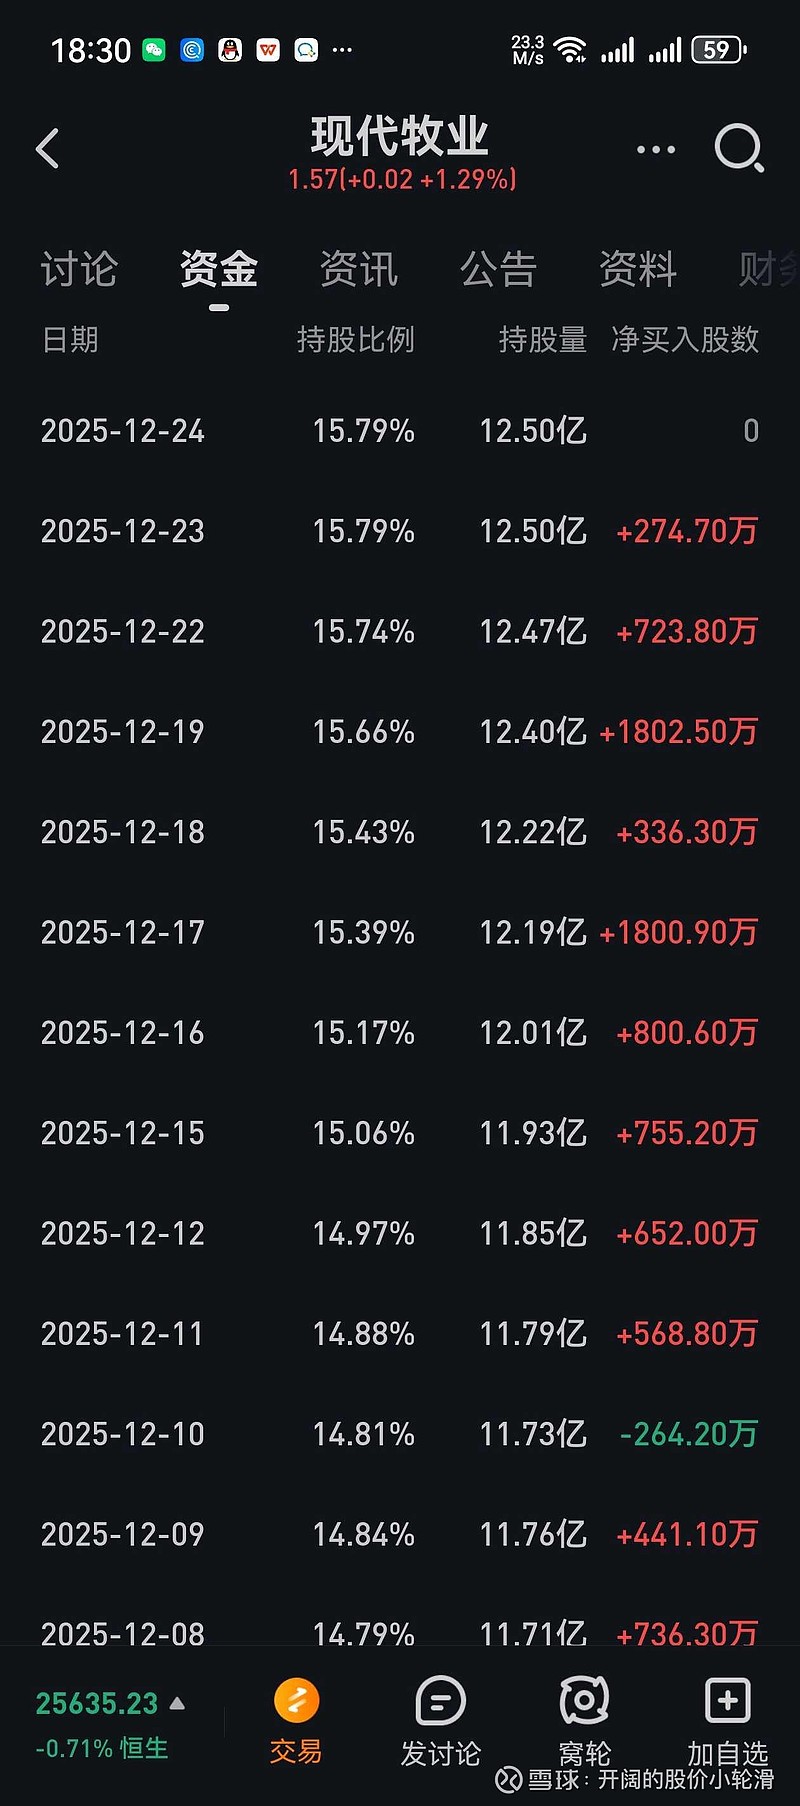Switch to the 资讯 tab
Image resolution: width=800 pixels, height=1806 pixels.
pos(359,270)
